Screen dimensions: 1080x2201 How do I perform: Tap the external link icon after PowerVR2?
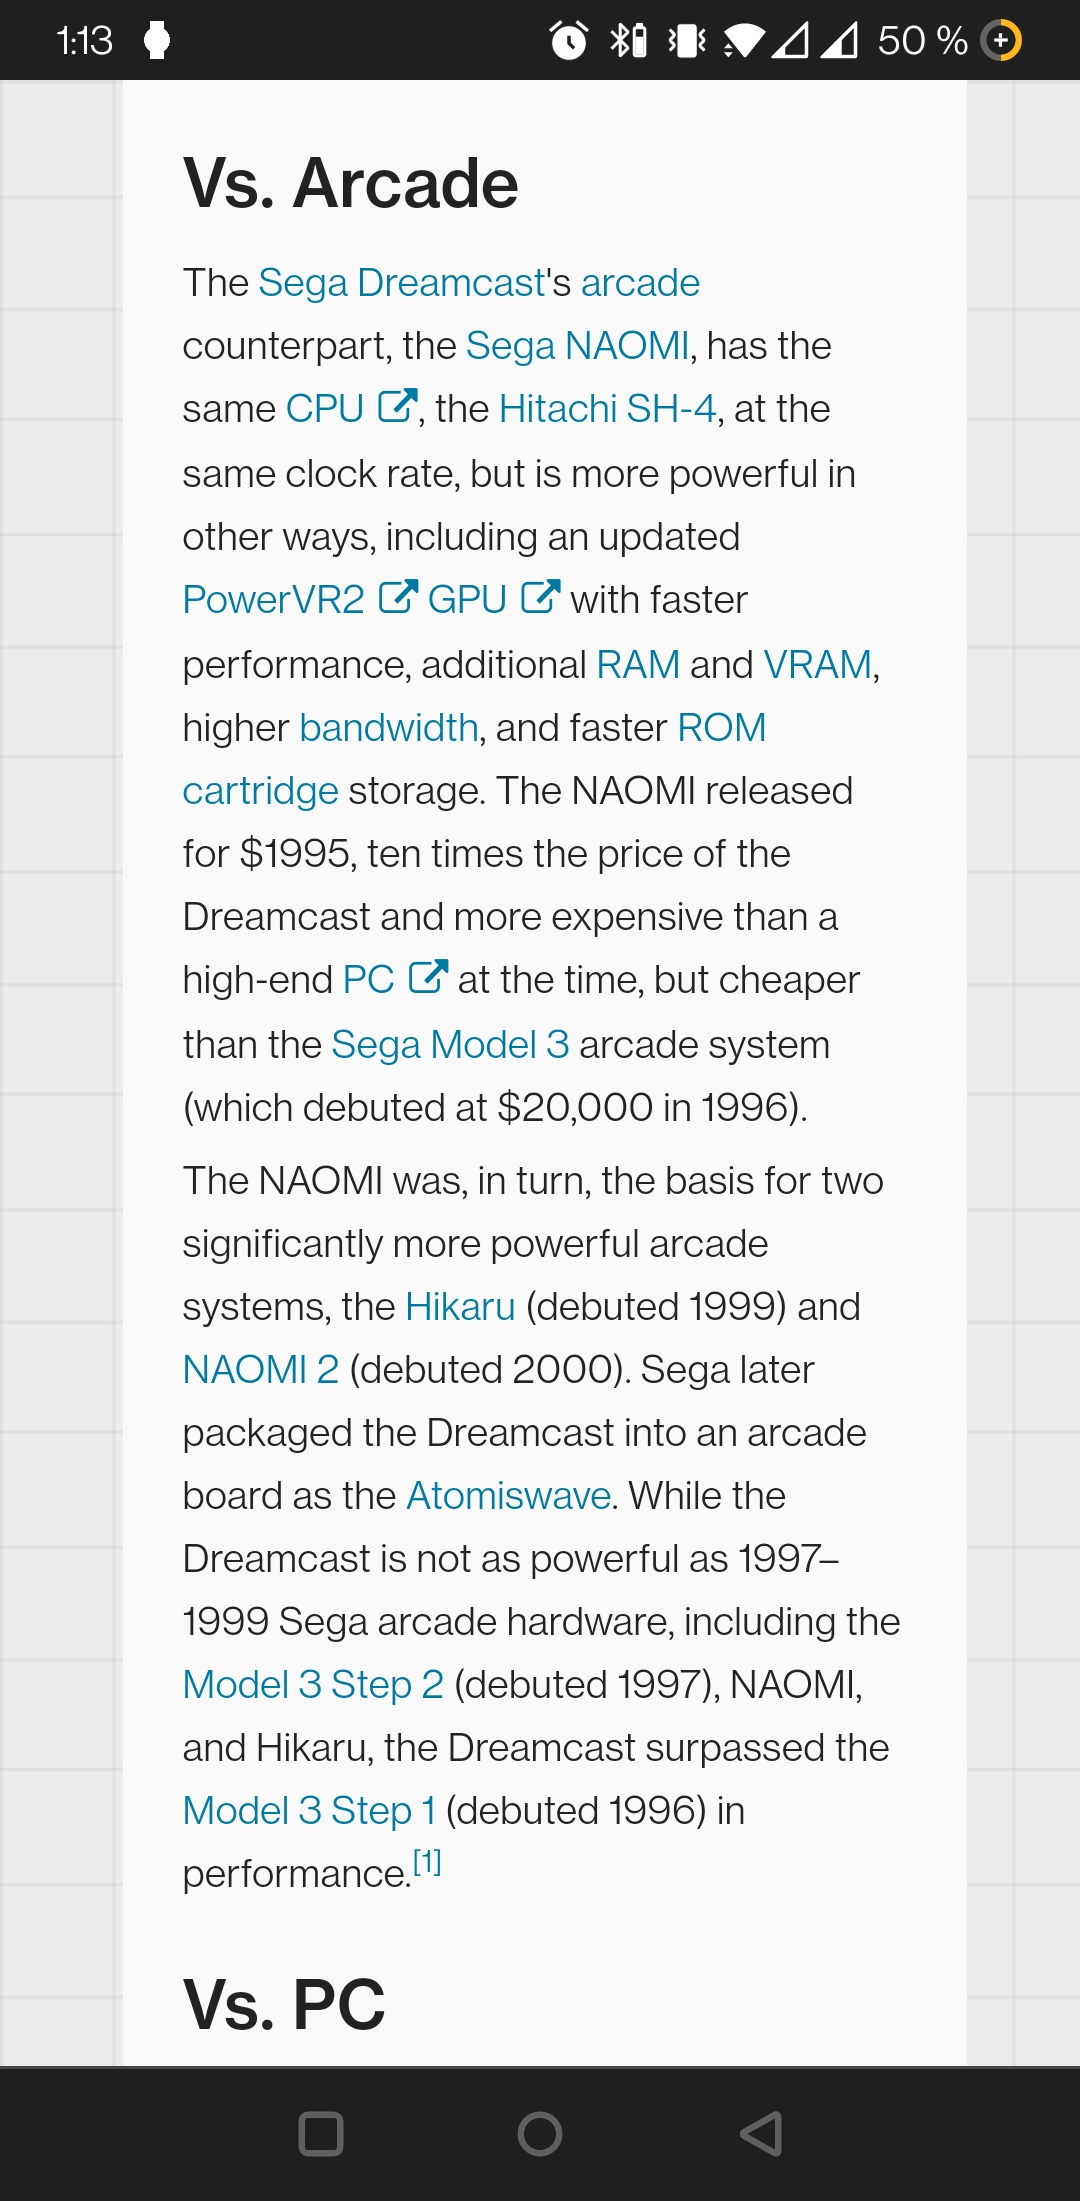coord(398,597)
